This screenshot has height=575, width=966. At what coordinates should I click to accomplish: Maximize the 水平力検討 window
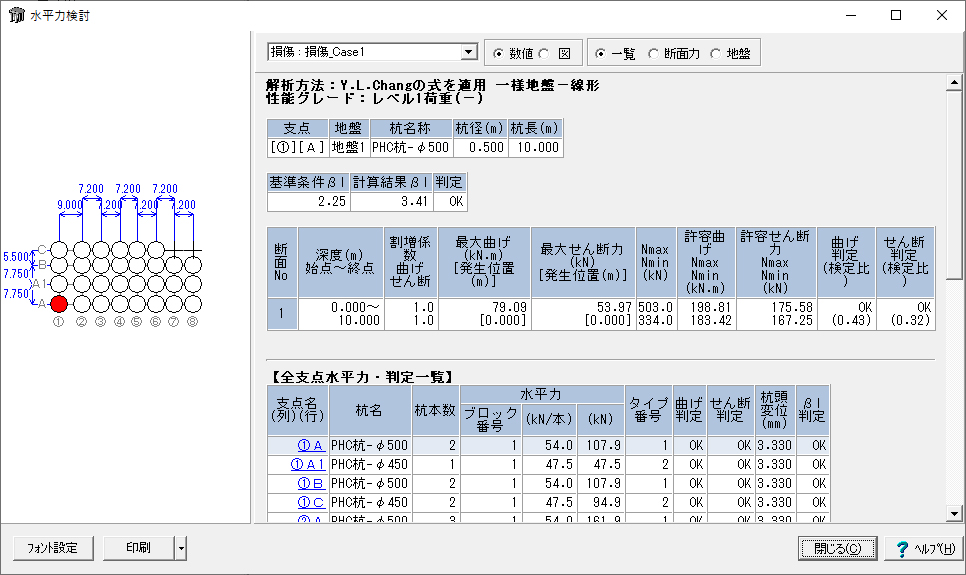click(x=896, y=15)
